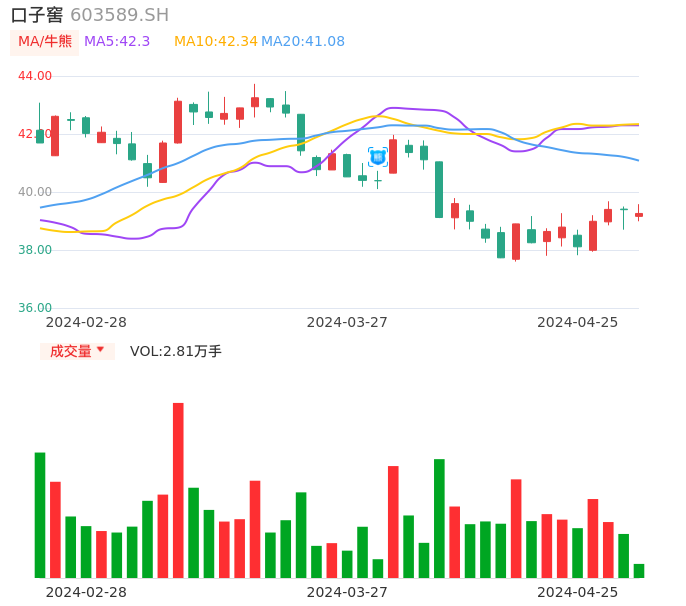Toggle the MA10:42.34 legend line
This screenshot has width=686, height=606.
(215, 41)
